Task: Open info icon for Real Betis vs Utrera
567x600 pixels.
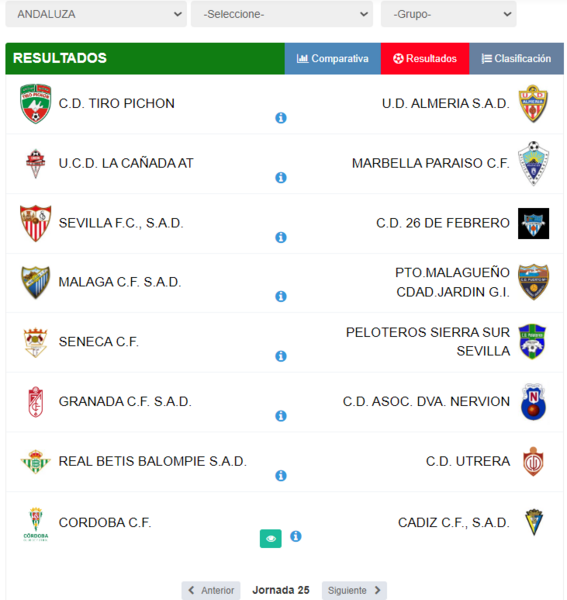Action: (x=281, y=475)
